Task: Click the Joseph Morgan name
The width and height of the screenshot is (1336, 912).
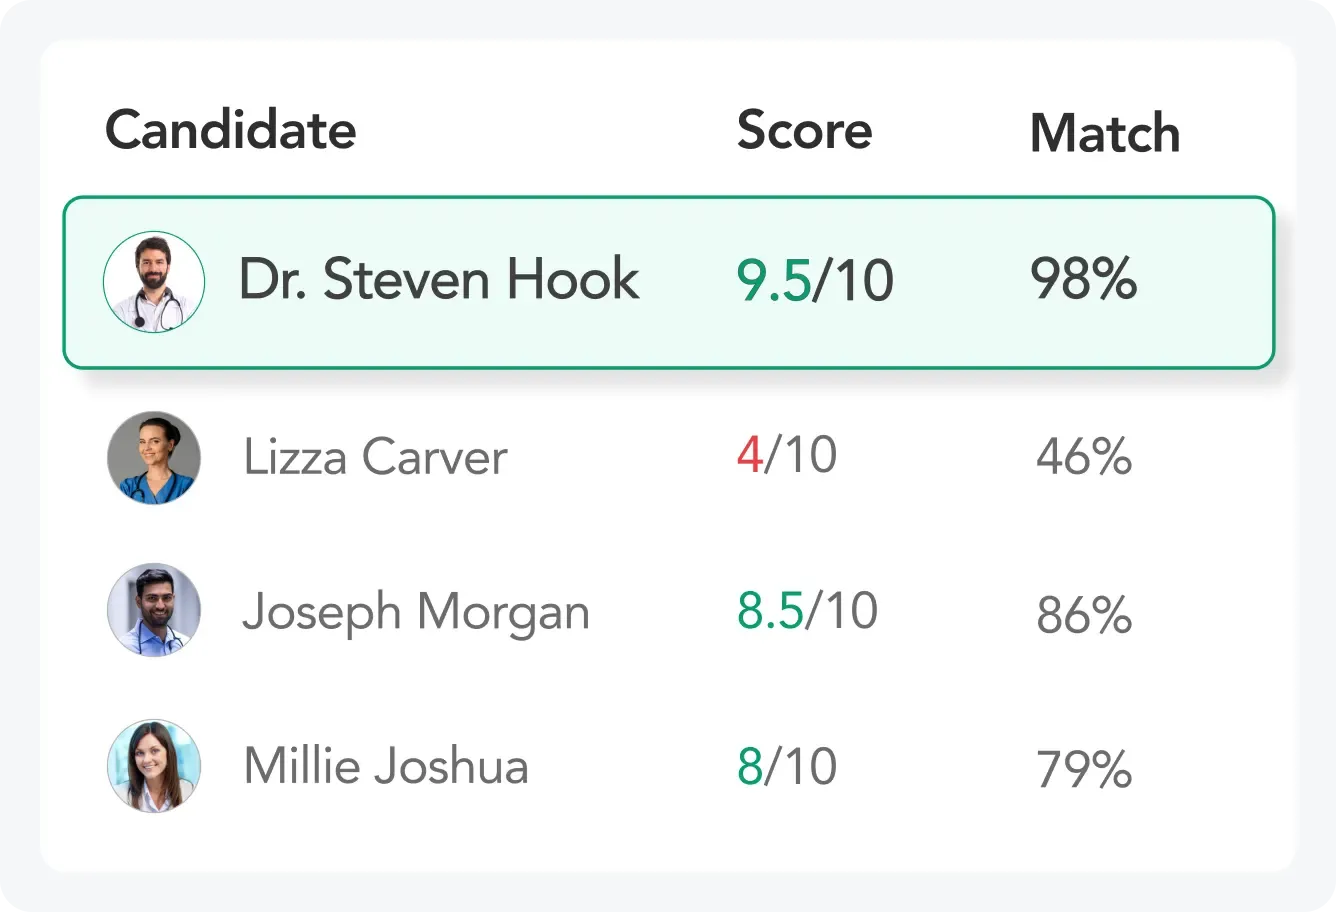Action: point(416,612)
